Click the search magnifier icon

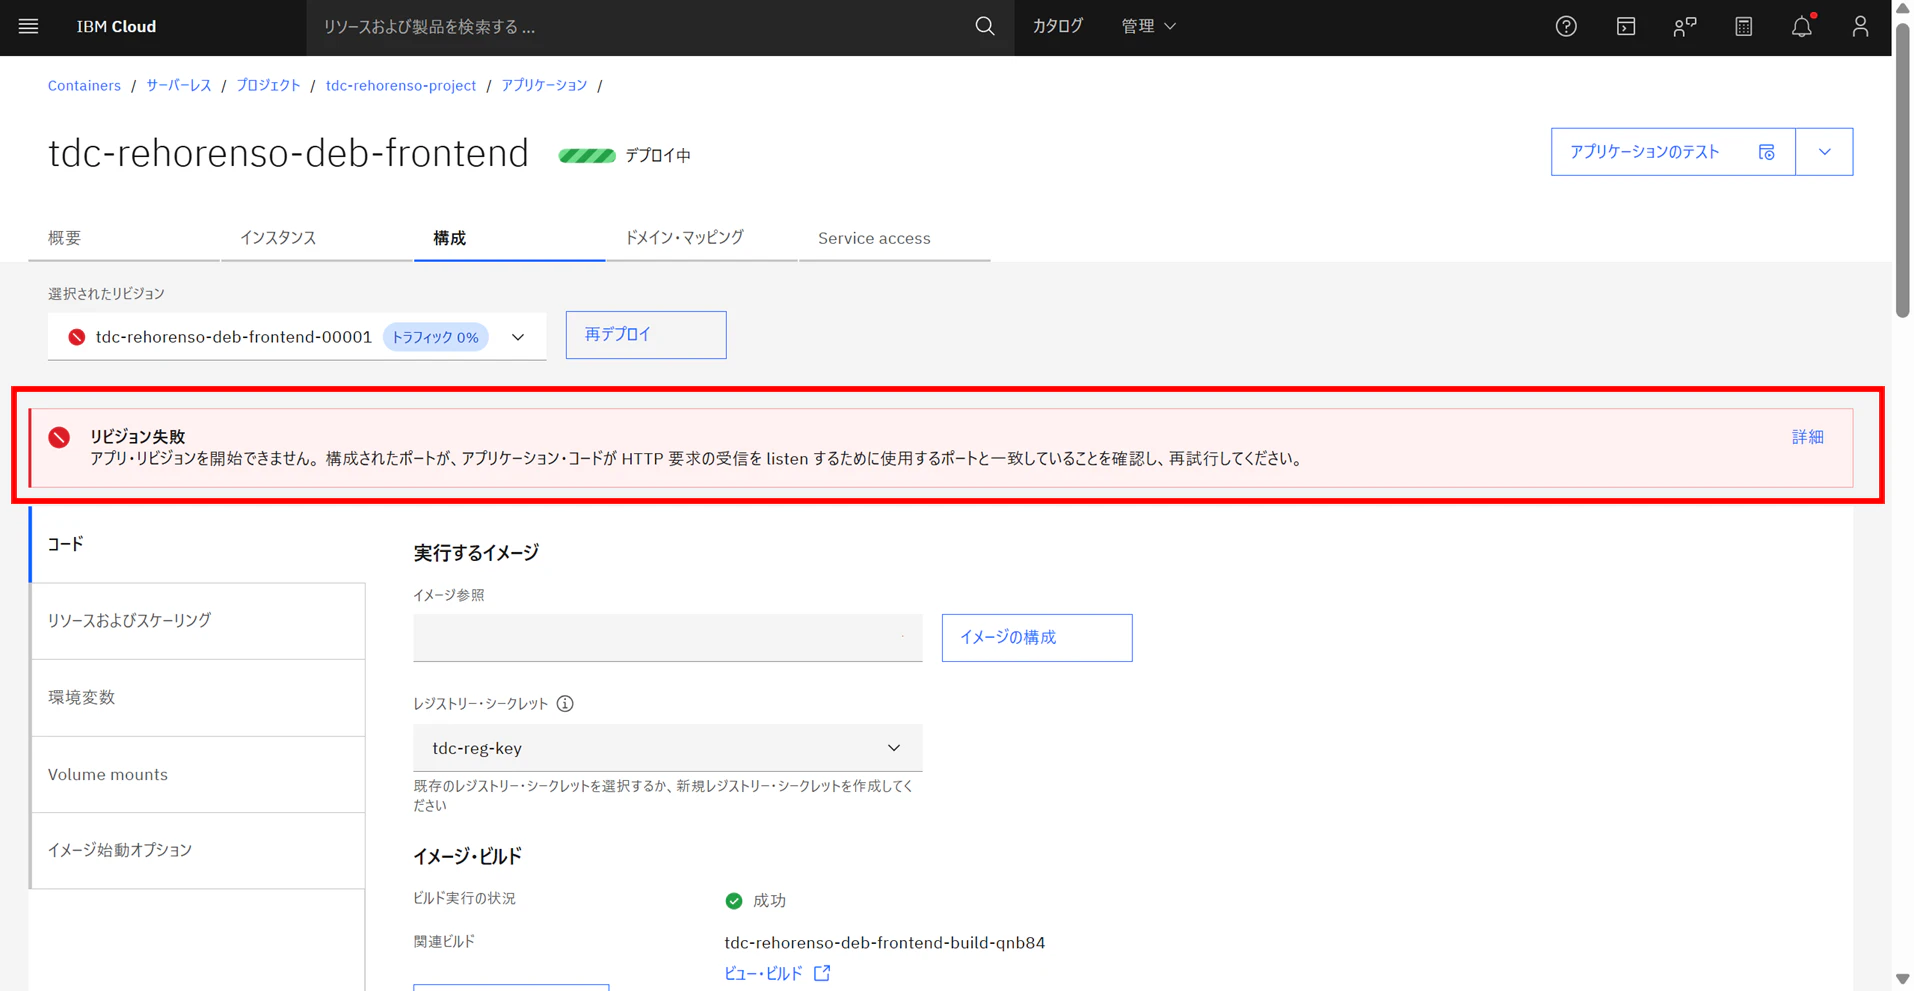pyautogui.click(x=985, y=27)
